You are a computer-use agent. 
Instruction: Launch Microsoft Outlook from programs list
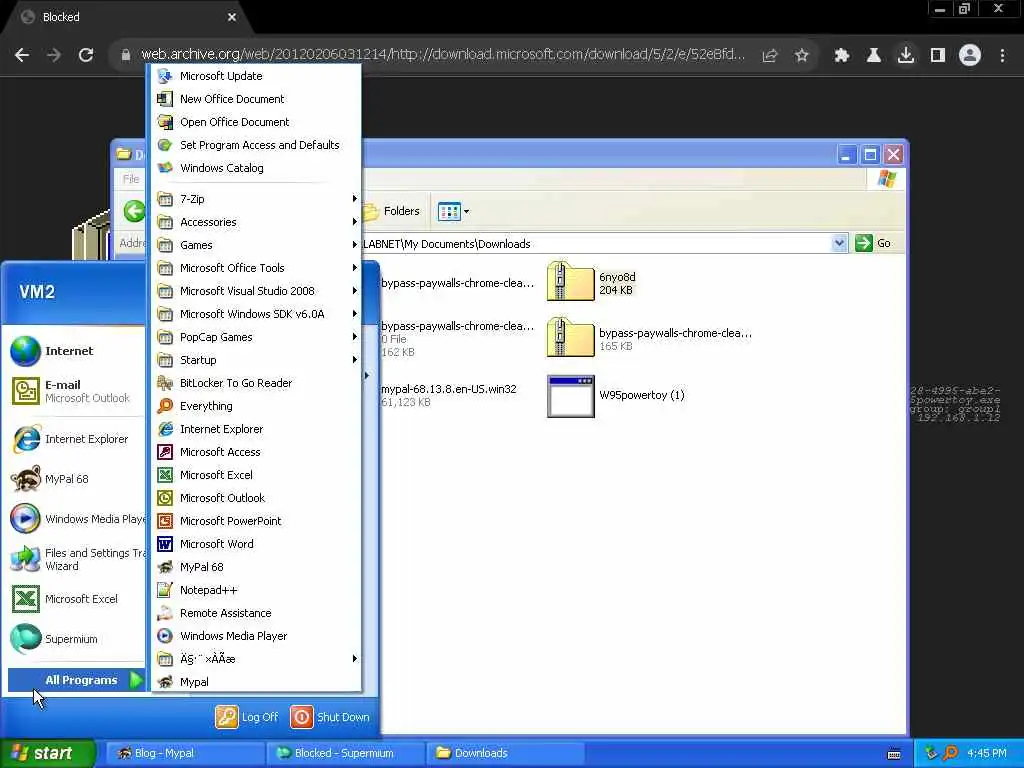pos(256,498)
